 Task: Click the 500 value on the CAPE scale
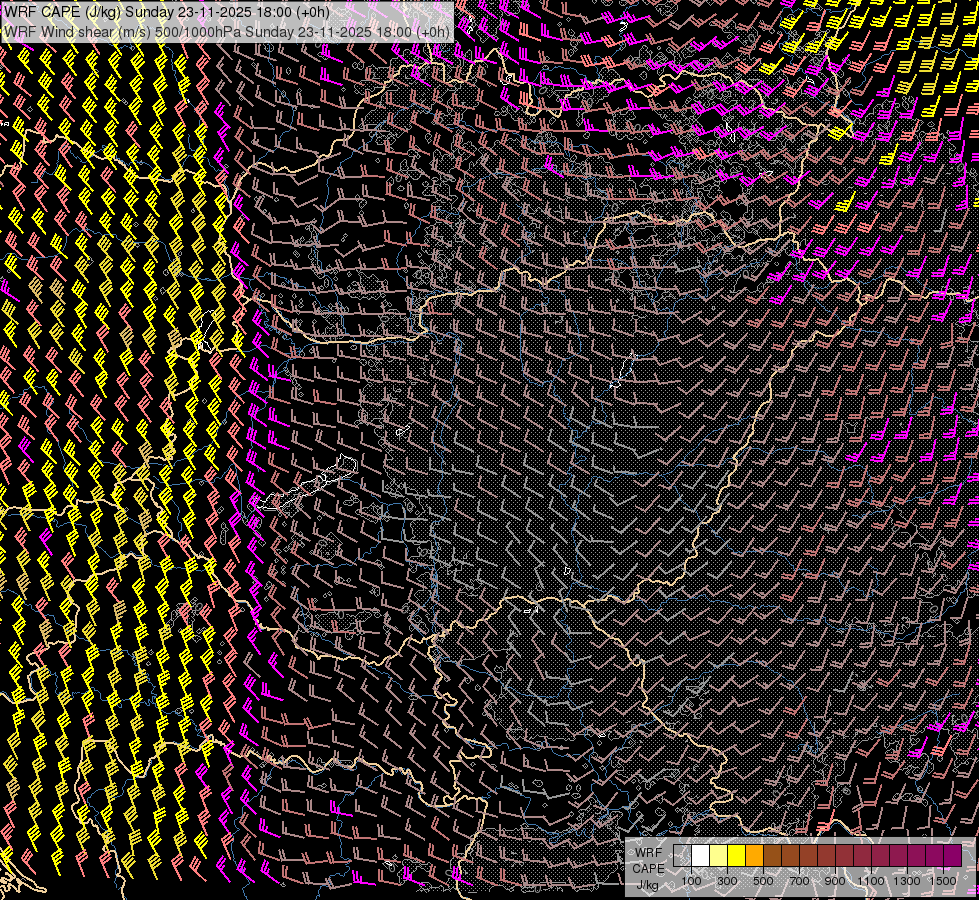[763, 881]
